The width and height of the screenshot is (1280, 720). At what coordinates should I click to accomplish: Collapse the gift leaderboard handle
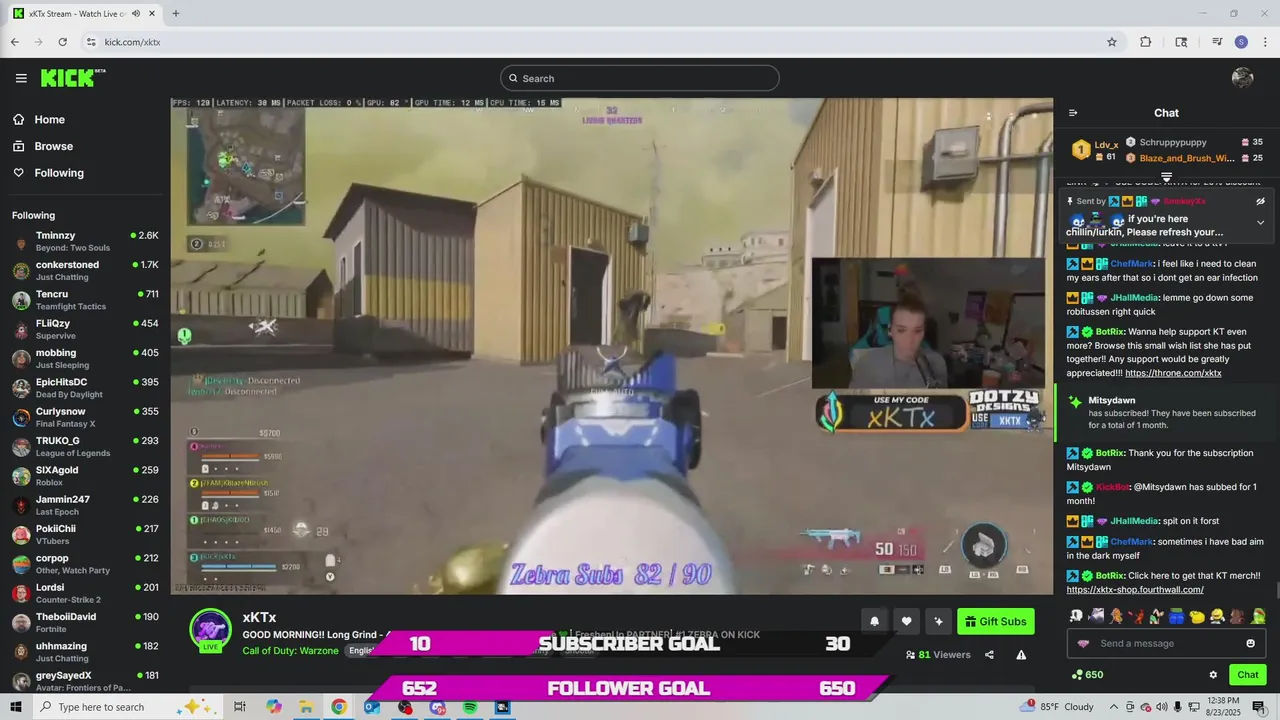1166,177
